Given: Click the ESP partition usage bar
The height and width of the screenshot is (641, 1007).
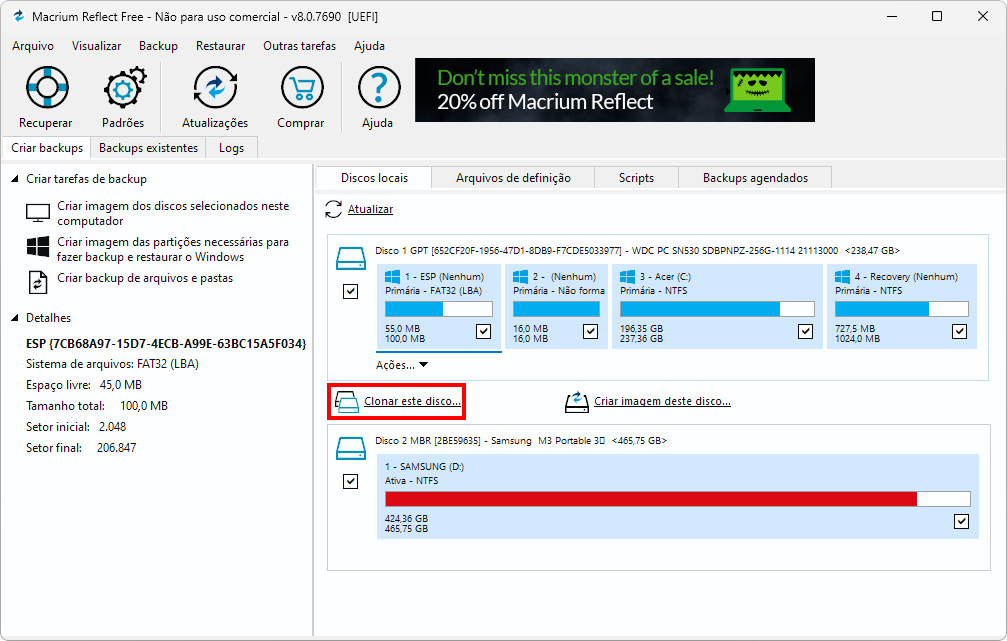Looking at the screenshot, I should [x=439, y=309].
